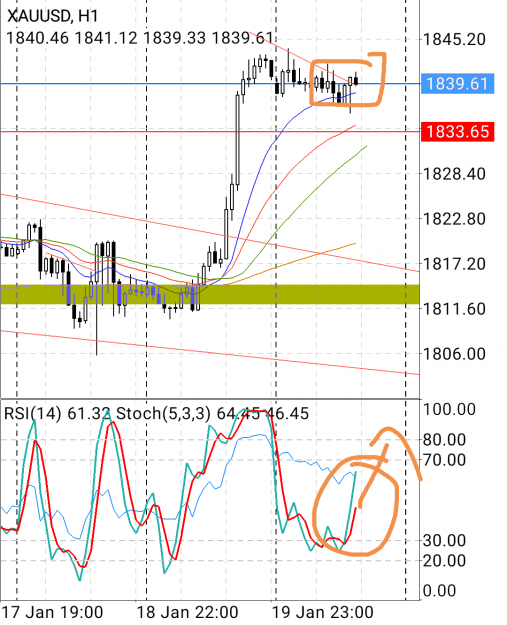Click the long wick candle dipping below 1806.00
Screen dimensions: 507x625
point(97,299)
